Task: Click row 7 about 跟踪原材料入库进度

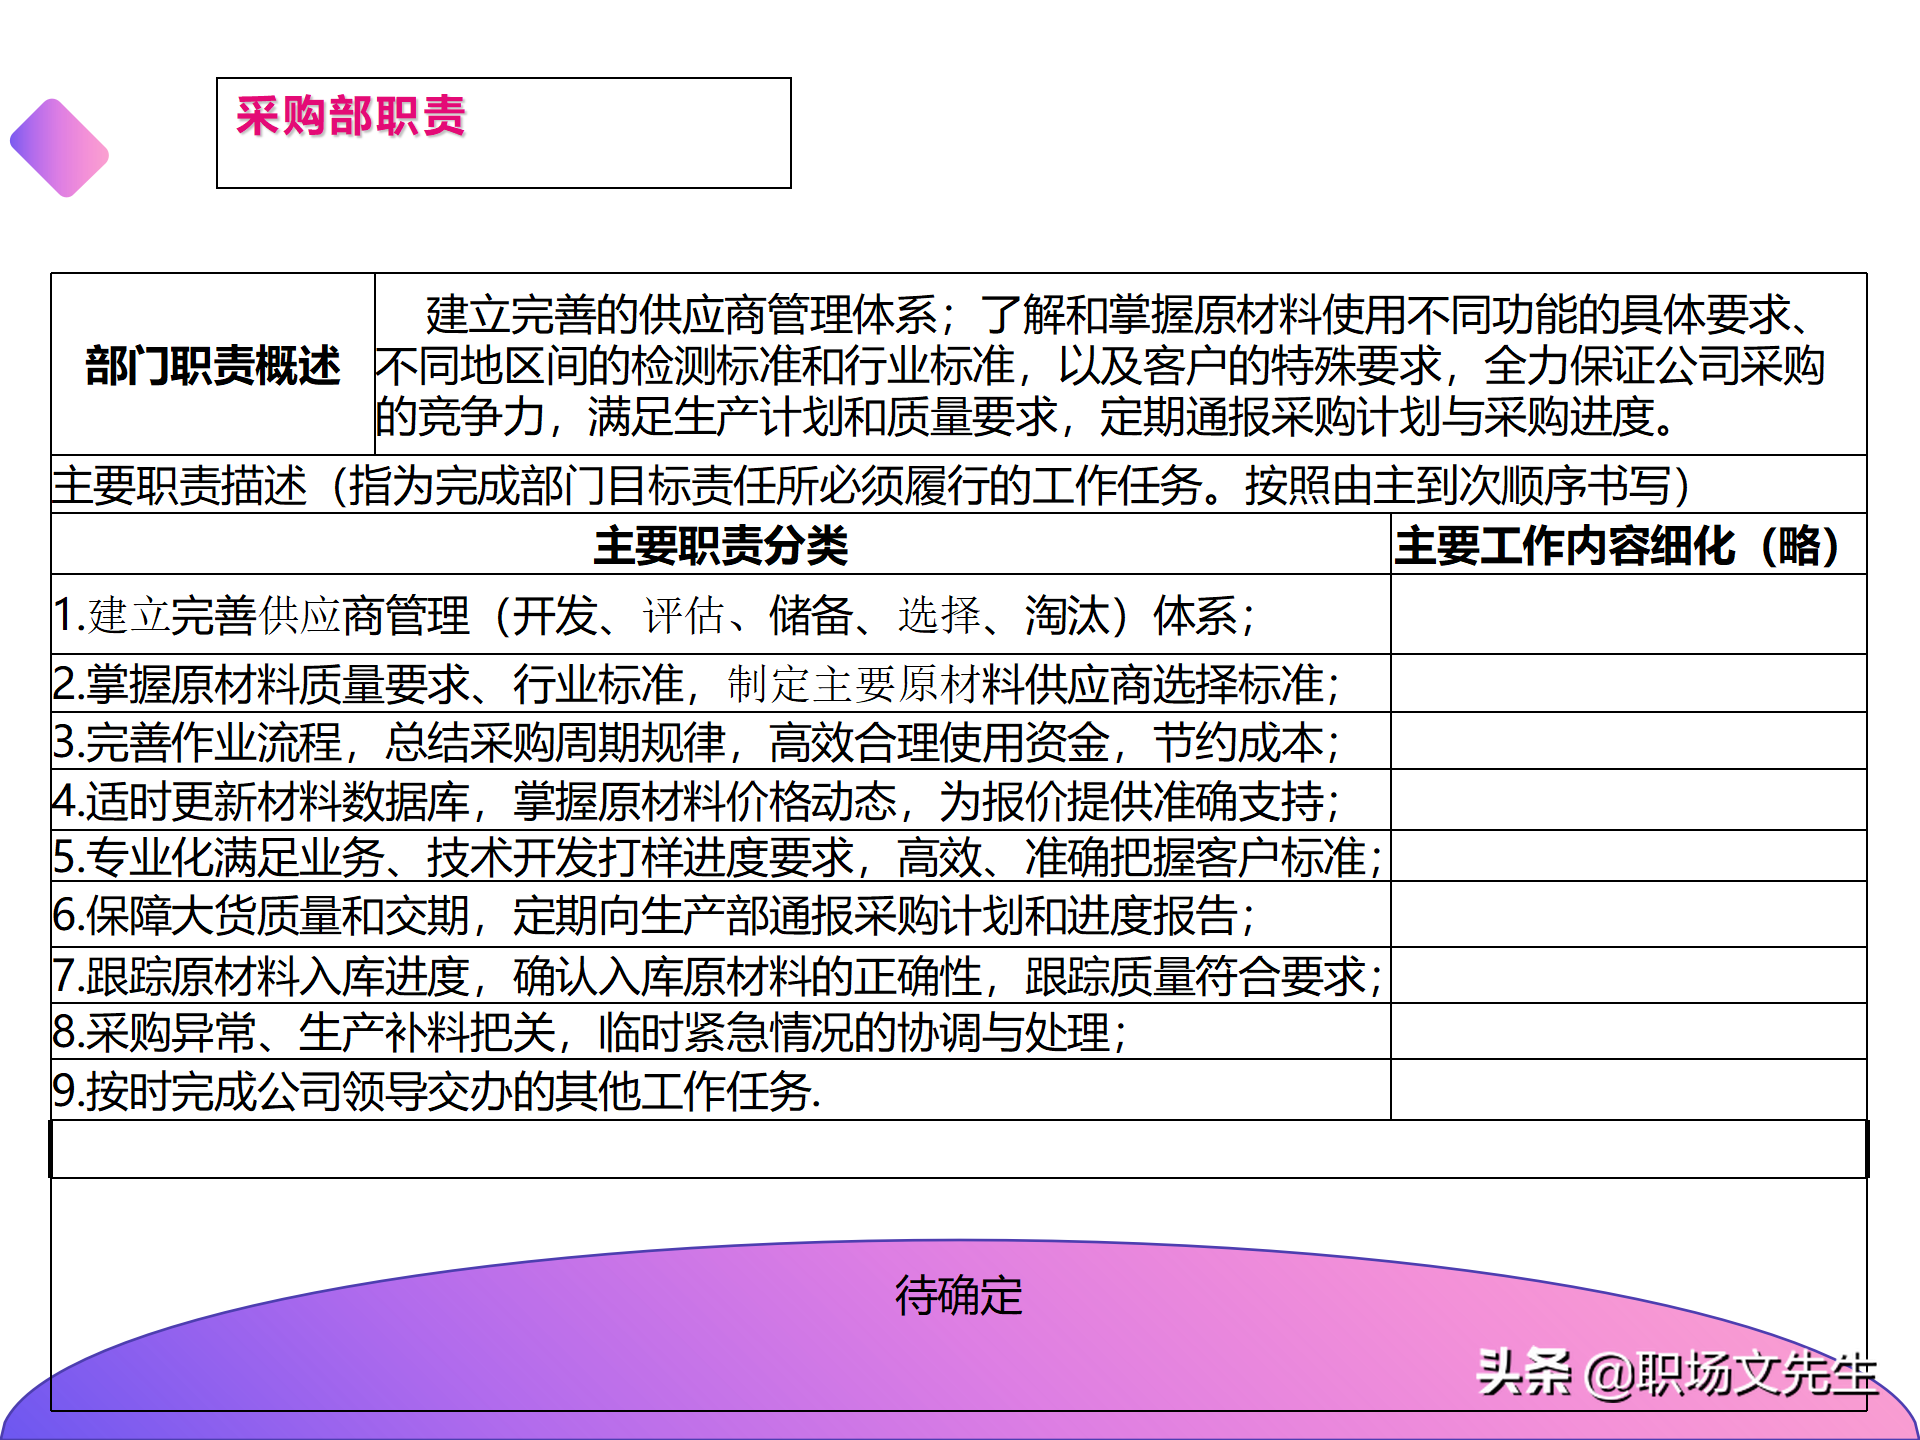Action: point(721,976)
